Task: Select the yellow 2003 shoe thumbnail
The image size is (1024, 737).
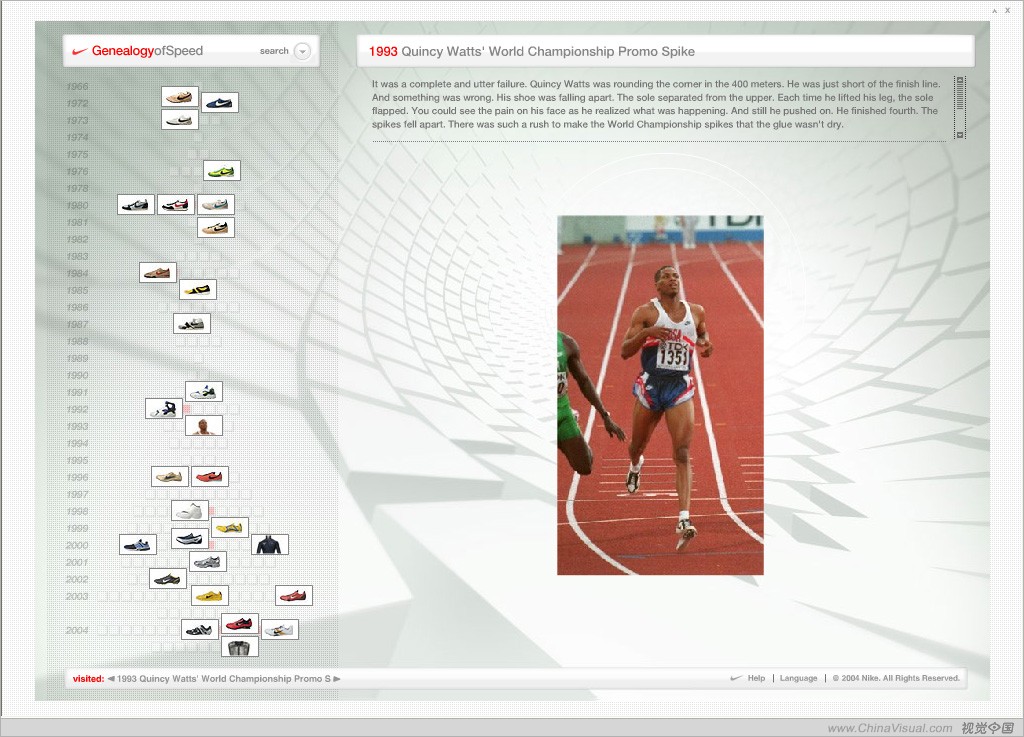Action: click(x=210, y=595)
